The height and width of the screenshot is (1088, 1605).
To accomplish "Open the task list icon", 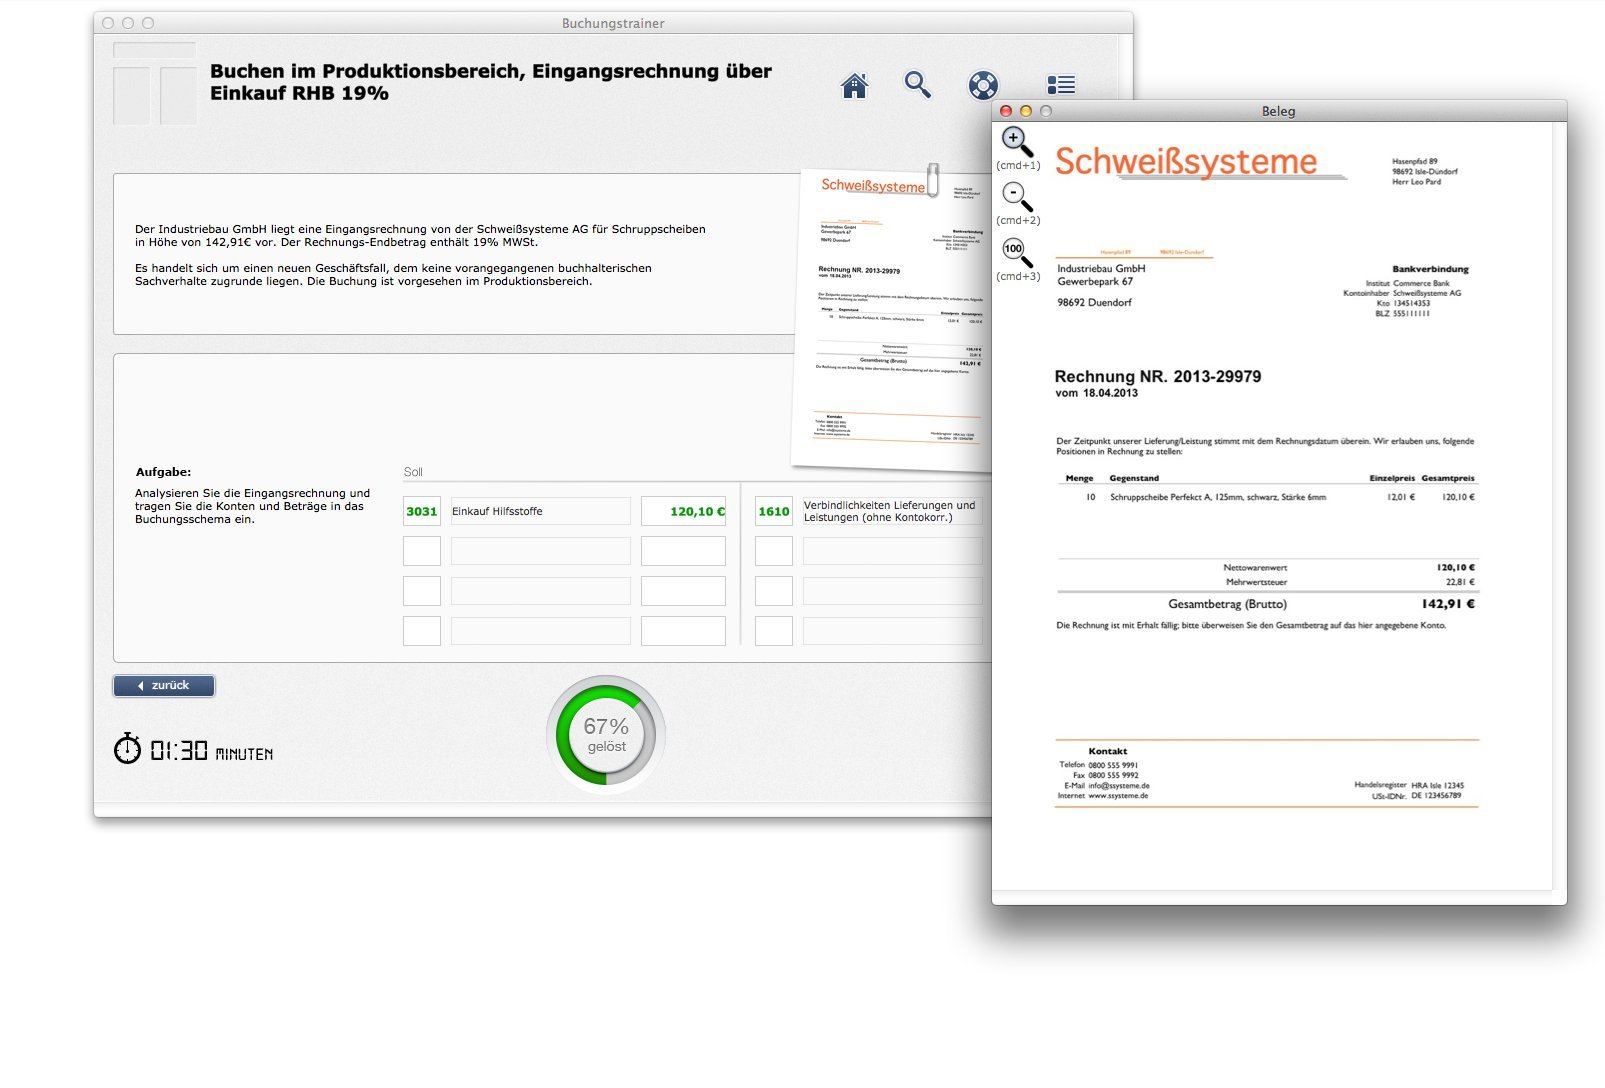I will (1061, 85).
